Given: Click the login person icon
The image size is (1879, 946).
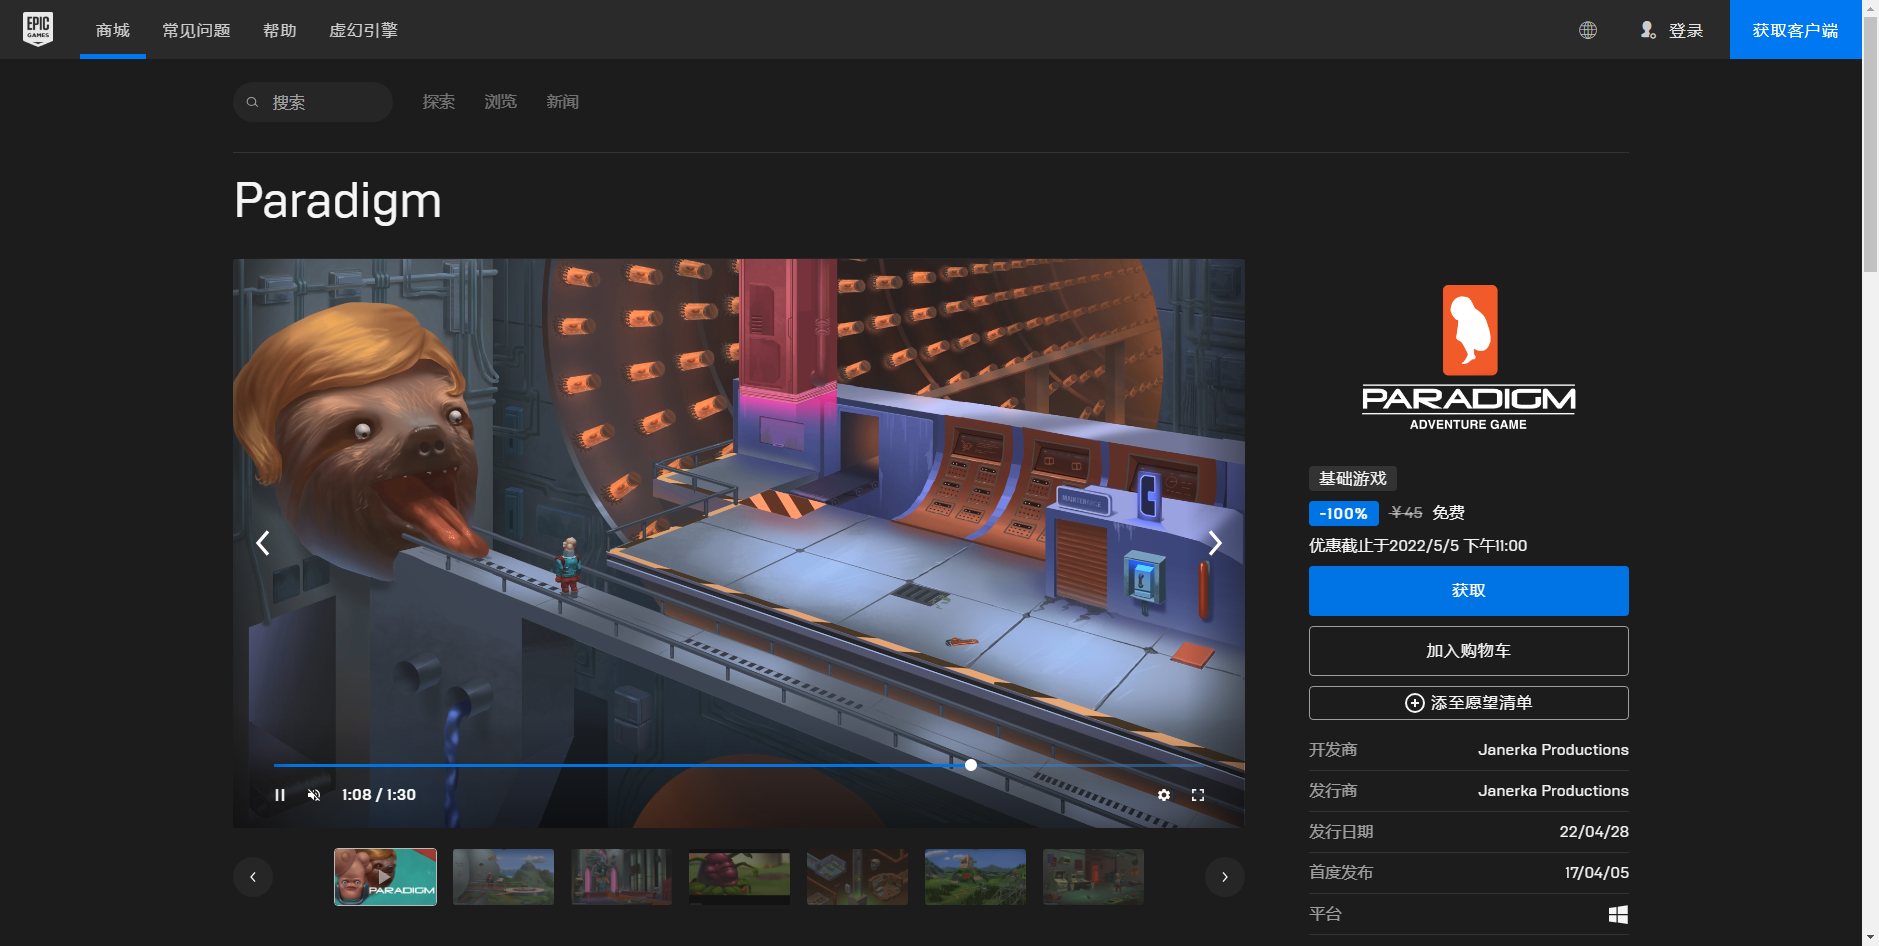Looking at the screenshot, I should [1646, 30].
